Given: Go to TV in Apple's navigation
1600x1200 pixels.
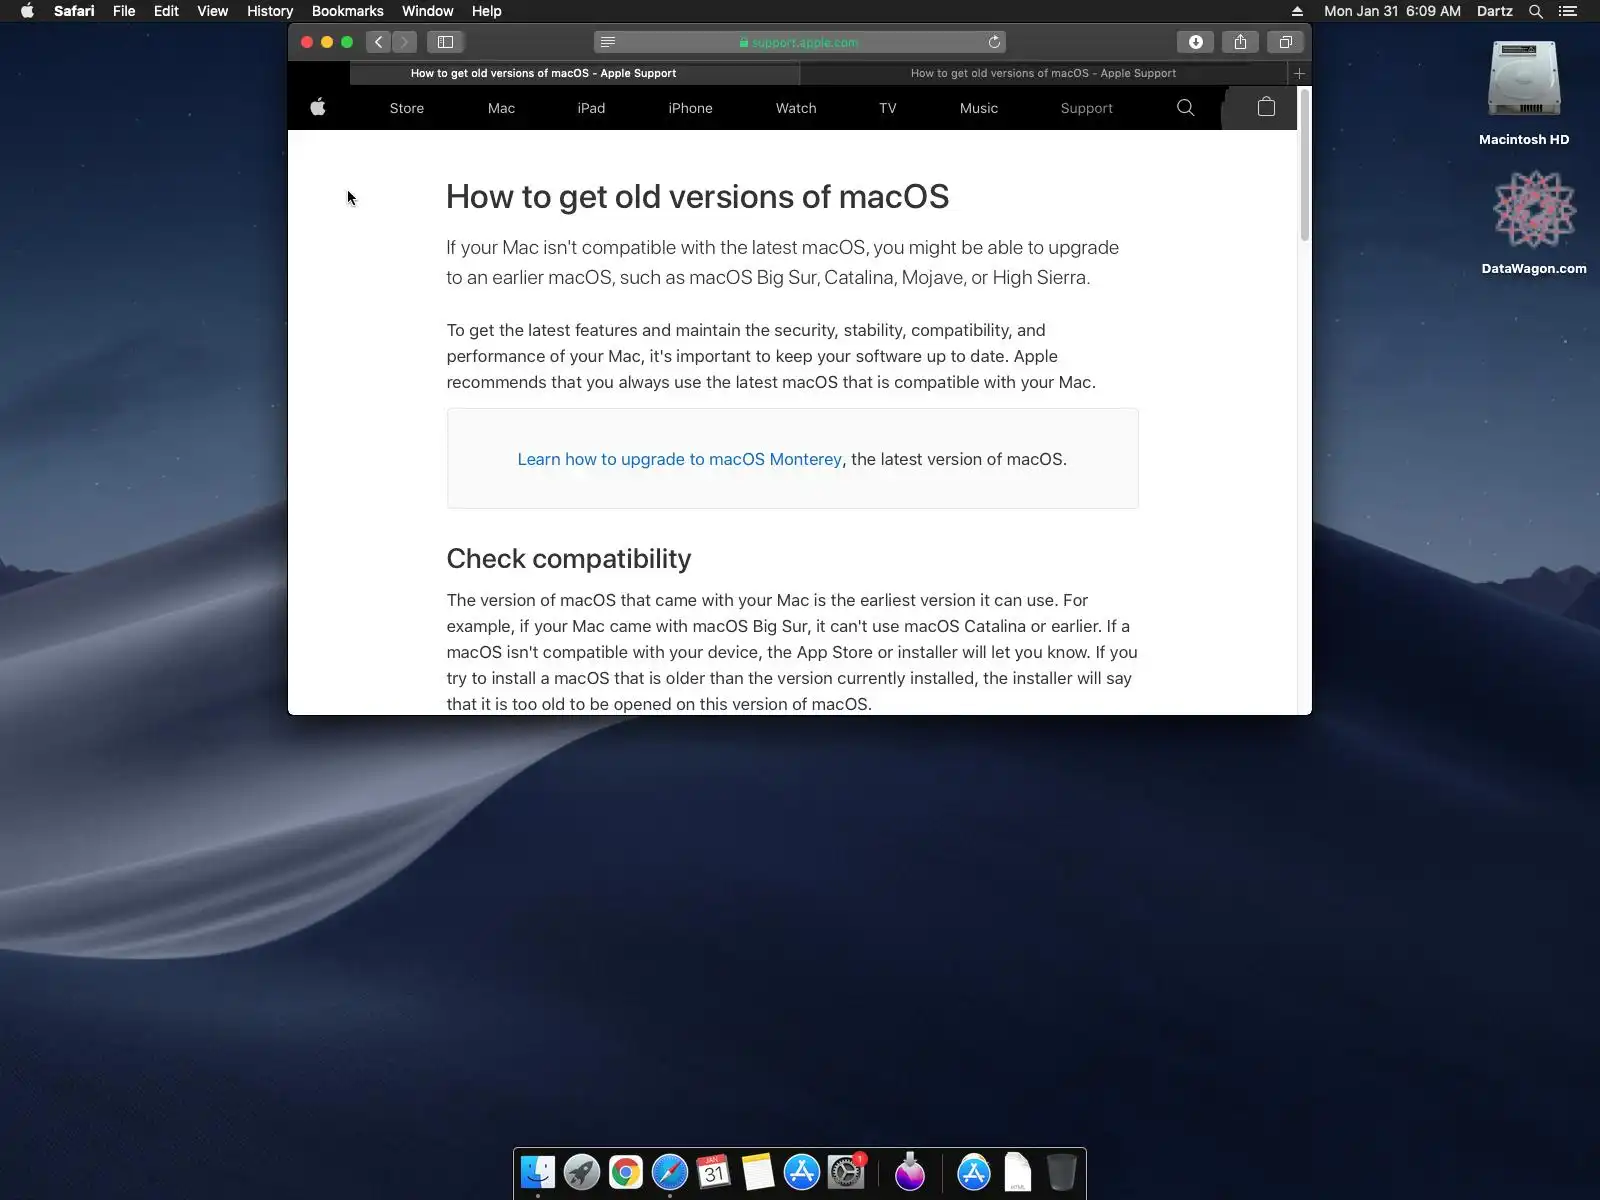Looking at the screenshot, I should 888,108.
